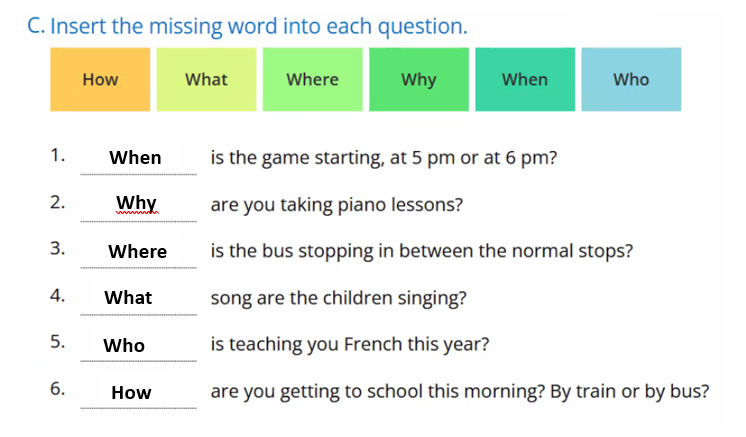This screenshot has width=746, height=437.
Task: Click the text "song are the children singing?"
Action: pos(339,298)
